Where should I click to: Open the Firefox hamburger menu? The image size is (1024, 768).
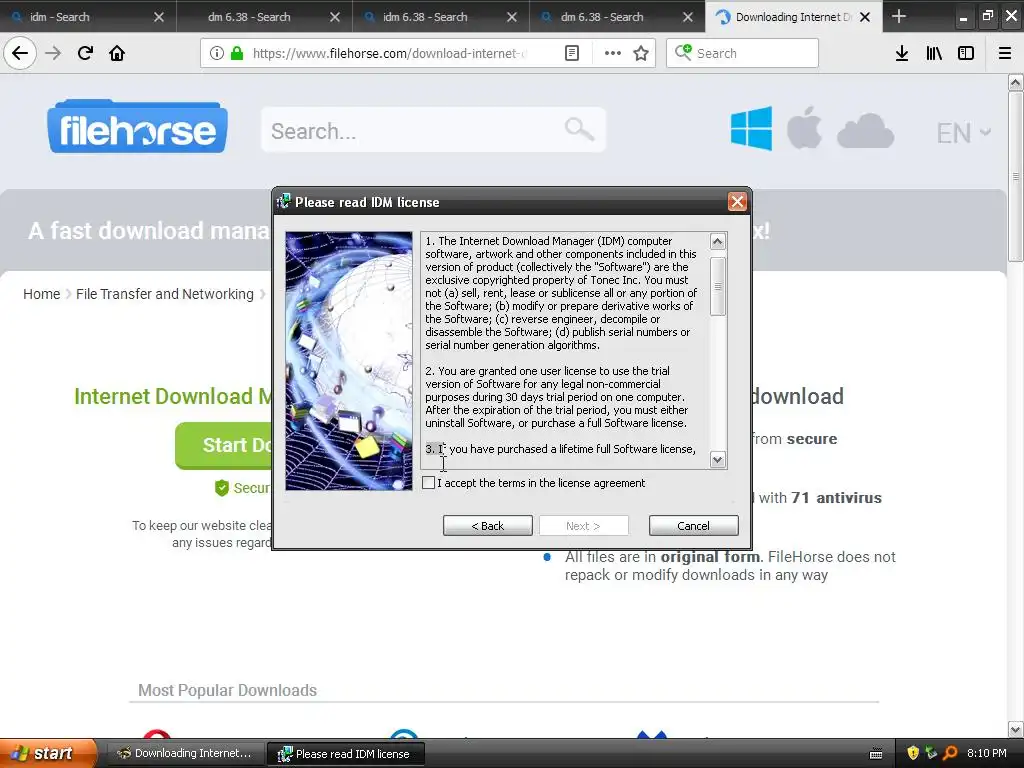(1004, 53)
